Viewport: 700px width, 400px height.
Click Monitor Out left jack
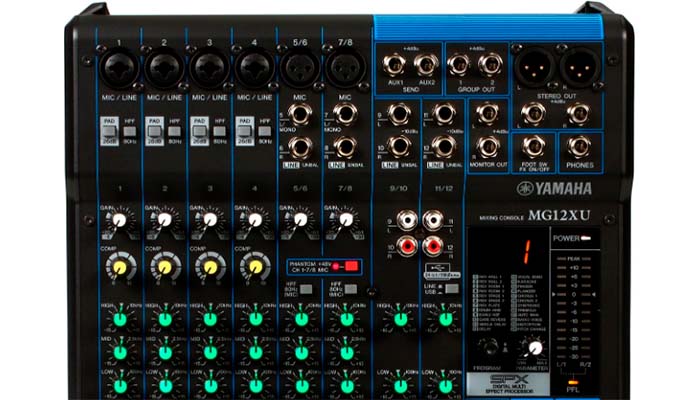pyautogui.click(x=488, y=113)
